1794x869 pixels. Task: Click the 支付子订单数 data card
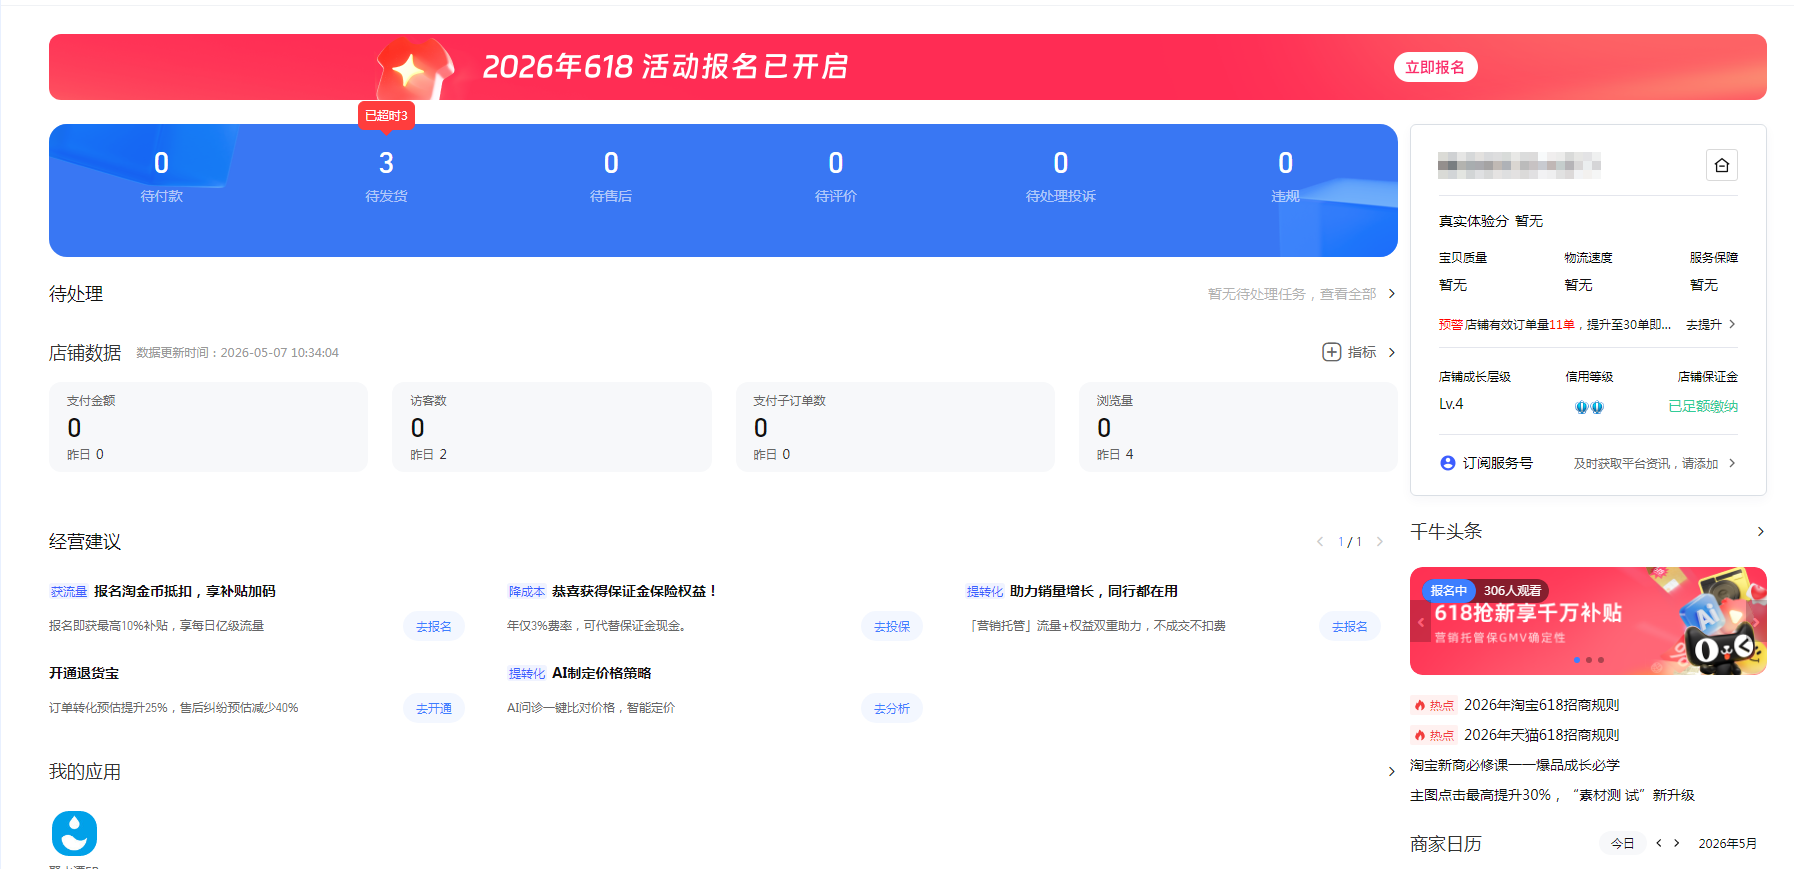pyautogui.click(x=895, y=427)
